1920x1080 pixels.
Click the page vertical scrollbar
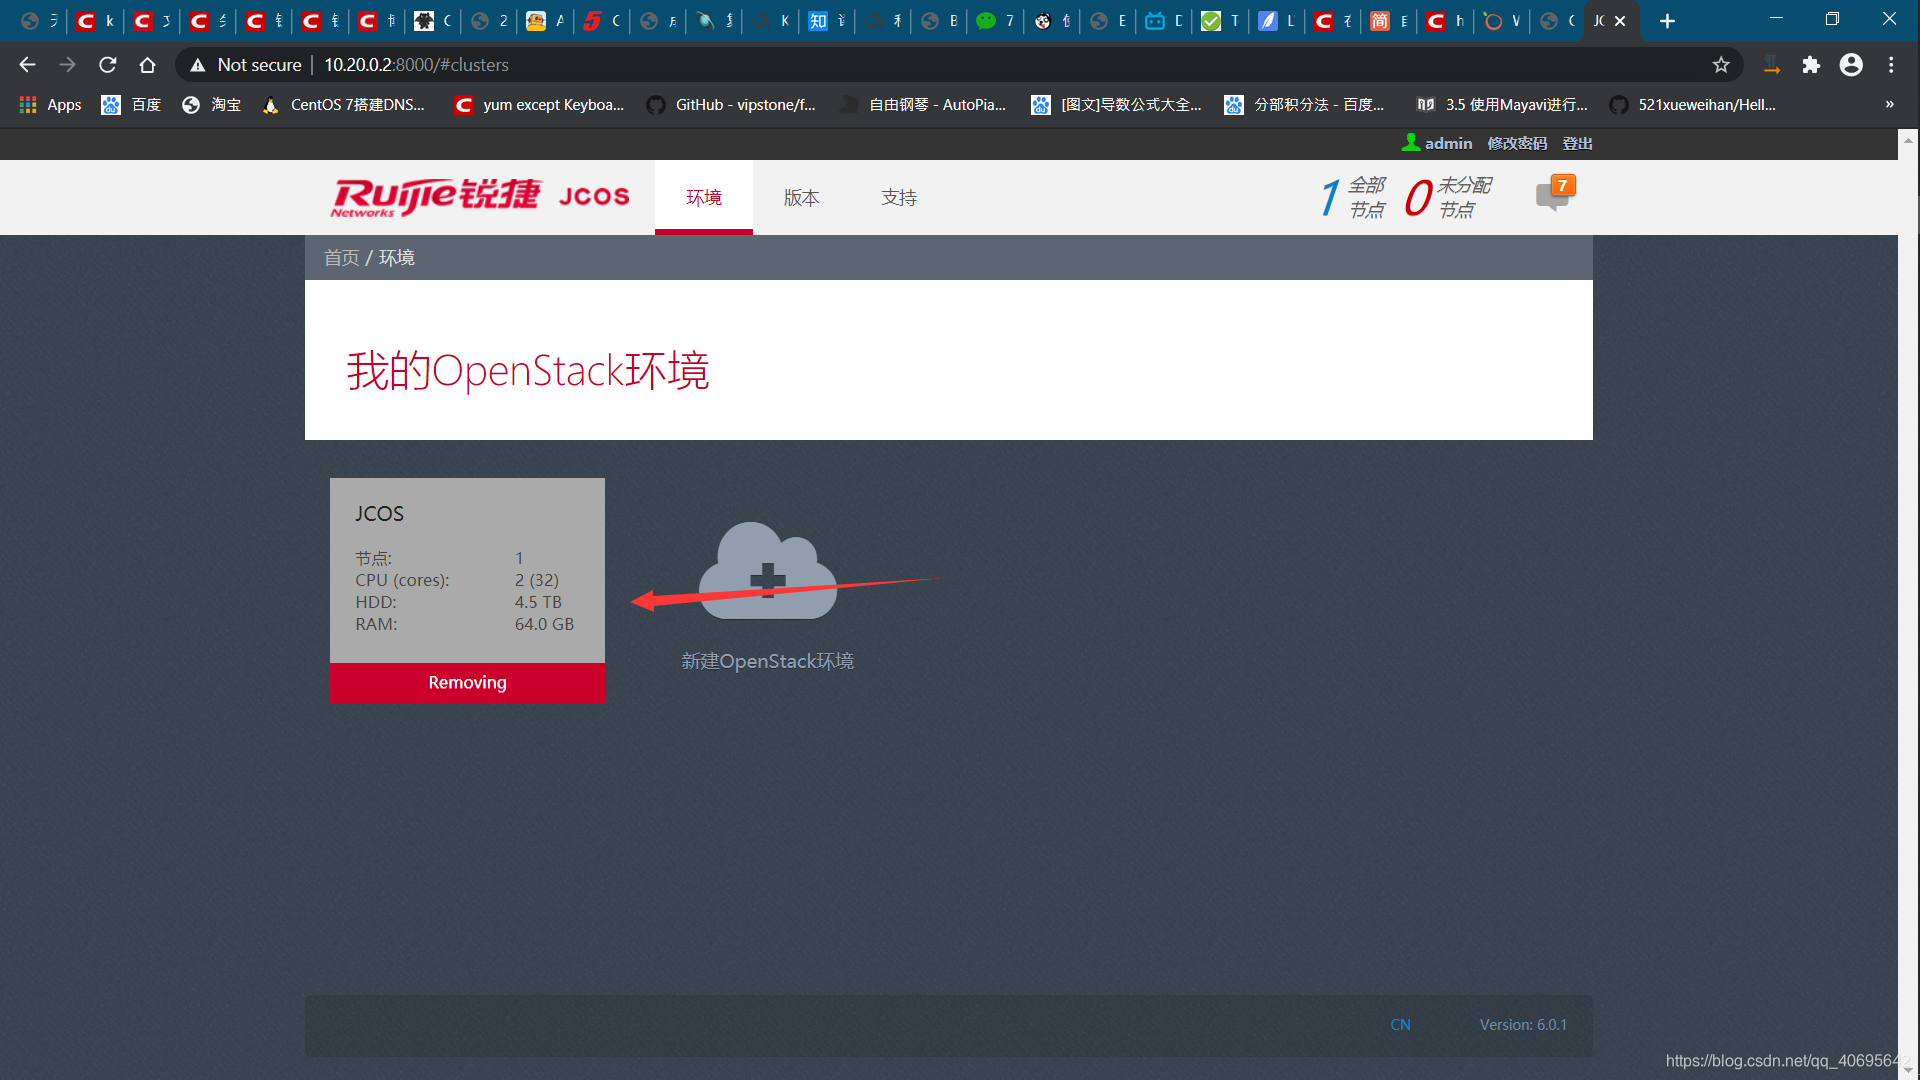coord(1908,604)
